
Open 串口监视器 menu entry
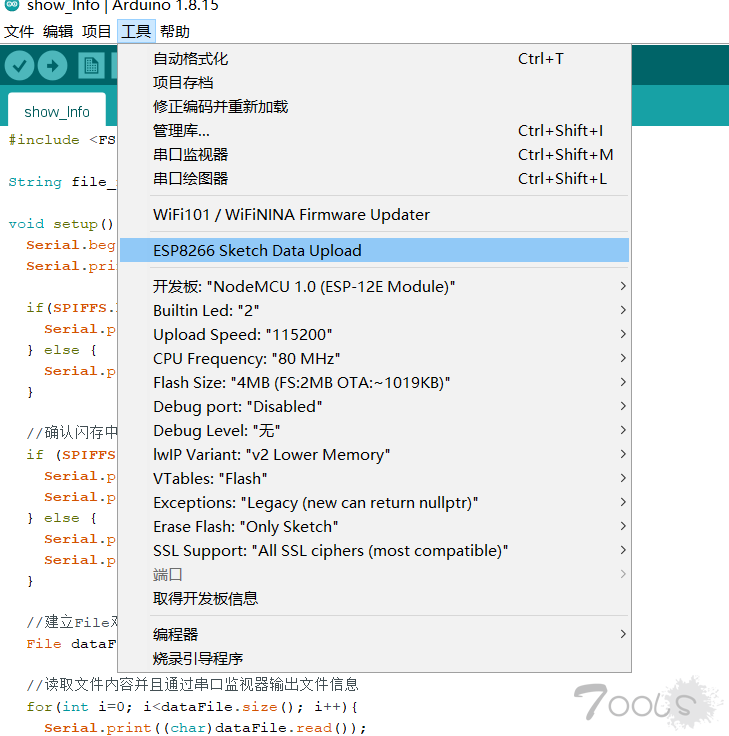tap(374, 154)
